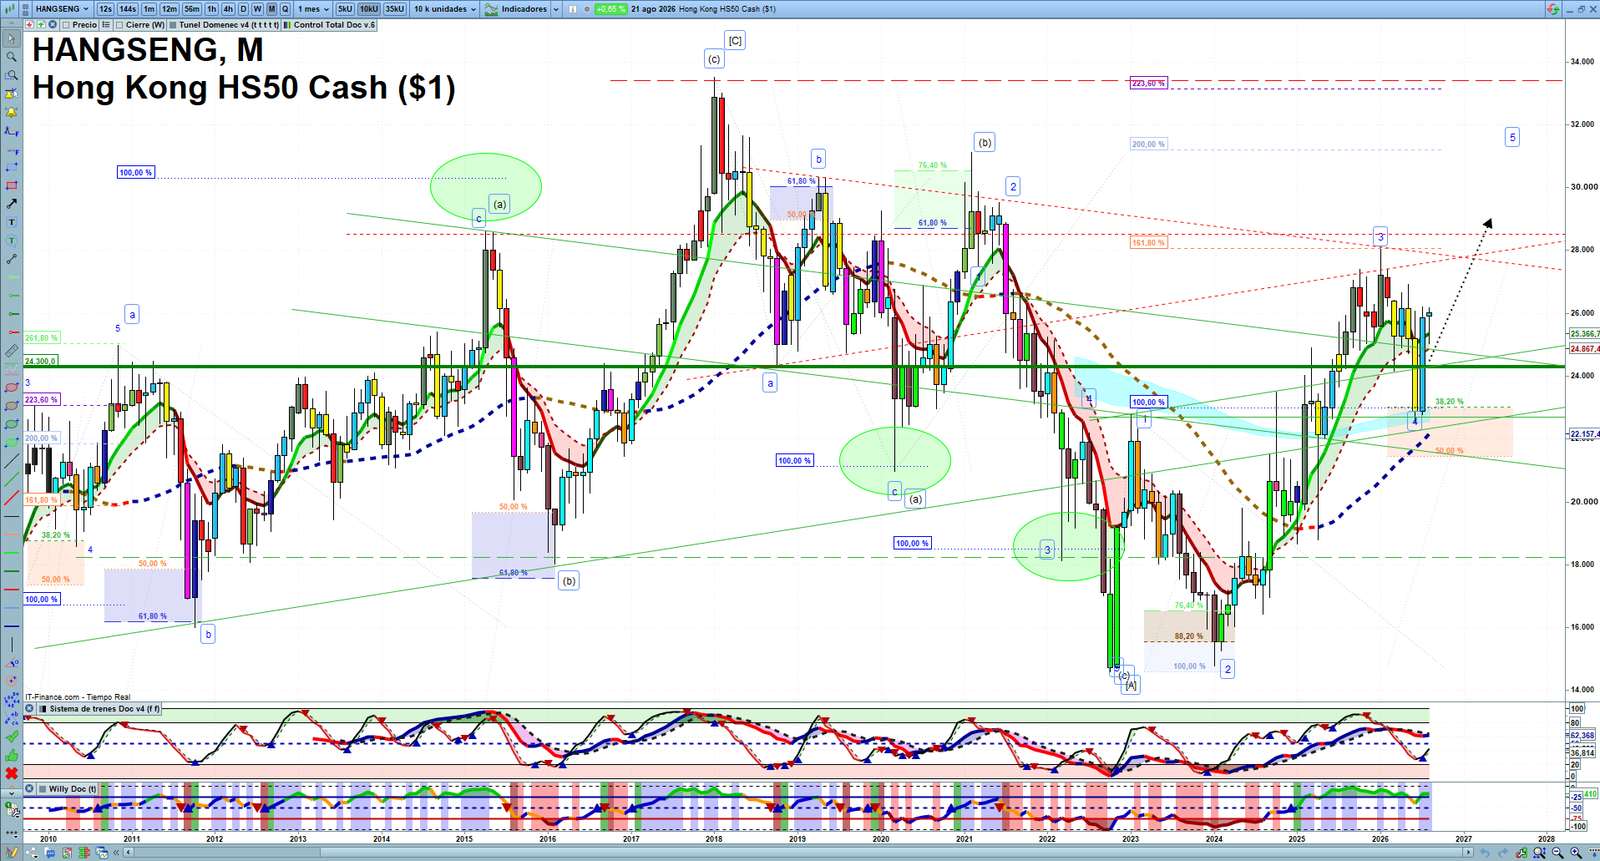The height and width of the screenshot is (861, 1600).
Task: Switch to the D daily timeframe
Action: [243, 9]
